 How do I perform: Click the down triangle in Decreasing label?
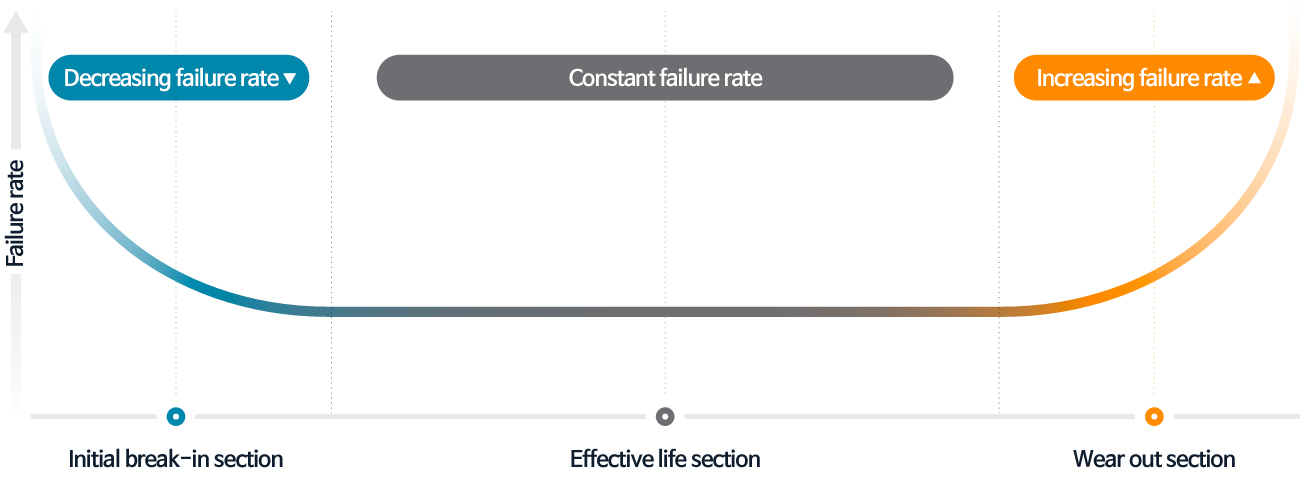pyautogui.click(x=290, y=78)
